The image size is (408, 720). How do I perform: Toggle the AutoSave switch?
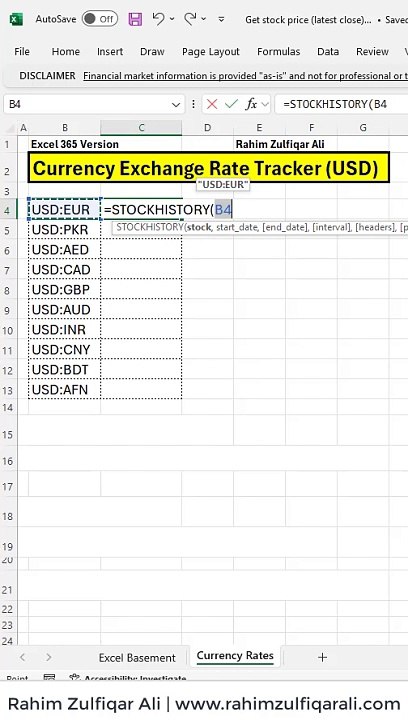pyautogui.click(x=100, y=19)
